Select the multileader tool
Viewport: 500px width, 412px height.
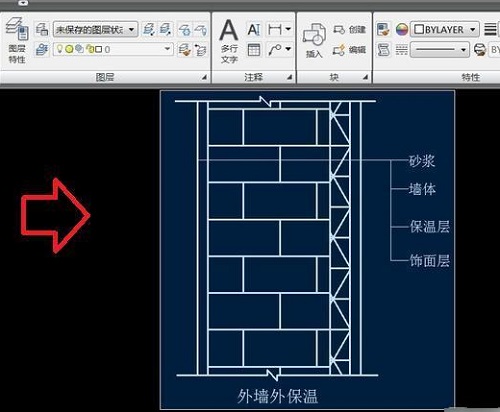(275, 50)
